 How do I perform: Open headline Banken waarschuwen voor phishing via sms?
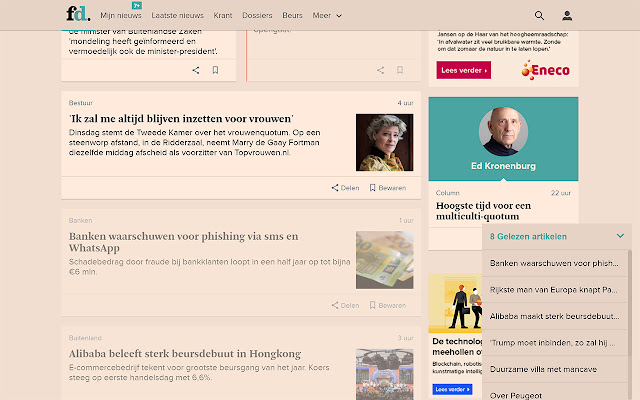(184, 242)
